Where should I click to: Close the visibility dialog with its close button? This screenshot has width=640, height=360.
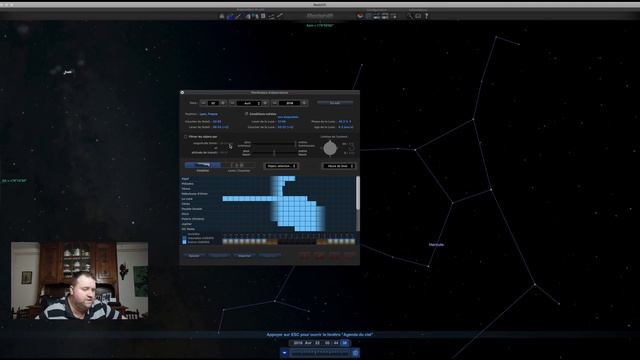(x=182, y=93)
